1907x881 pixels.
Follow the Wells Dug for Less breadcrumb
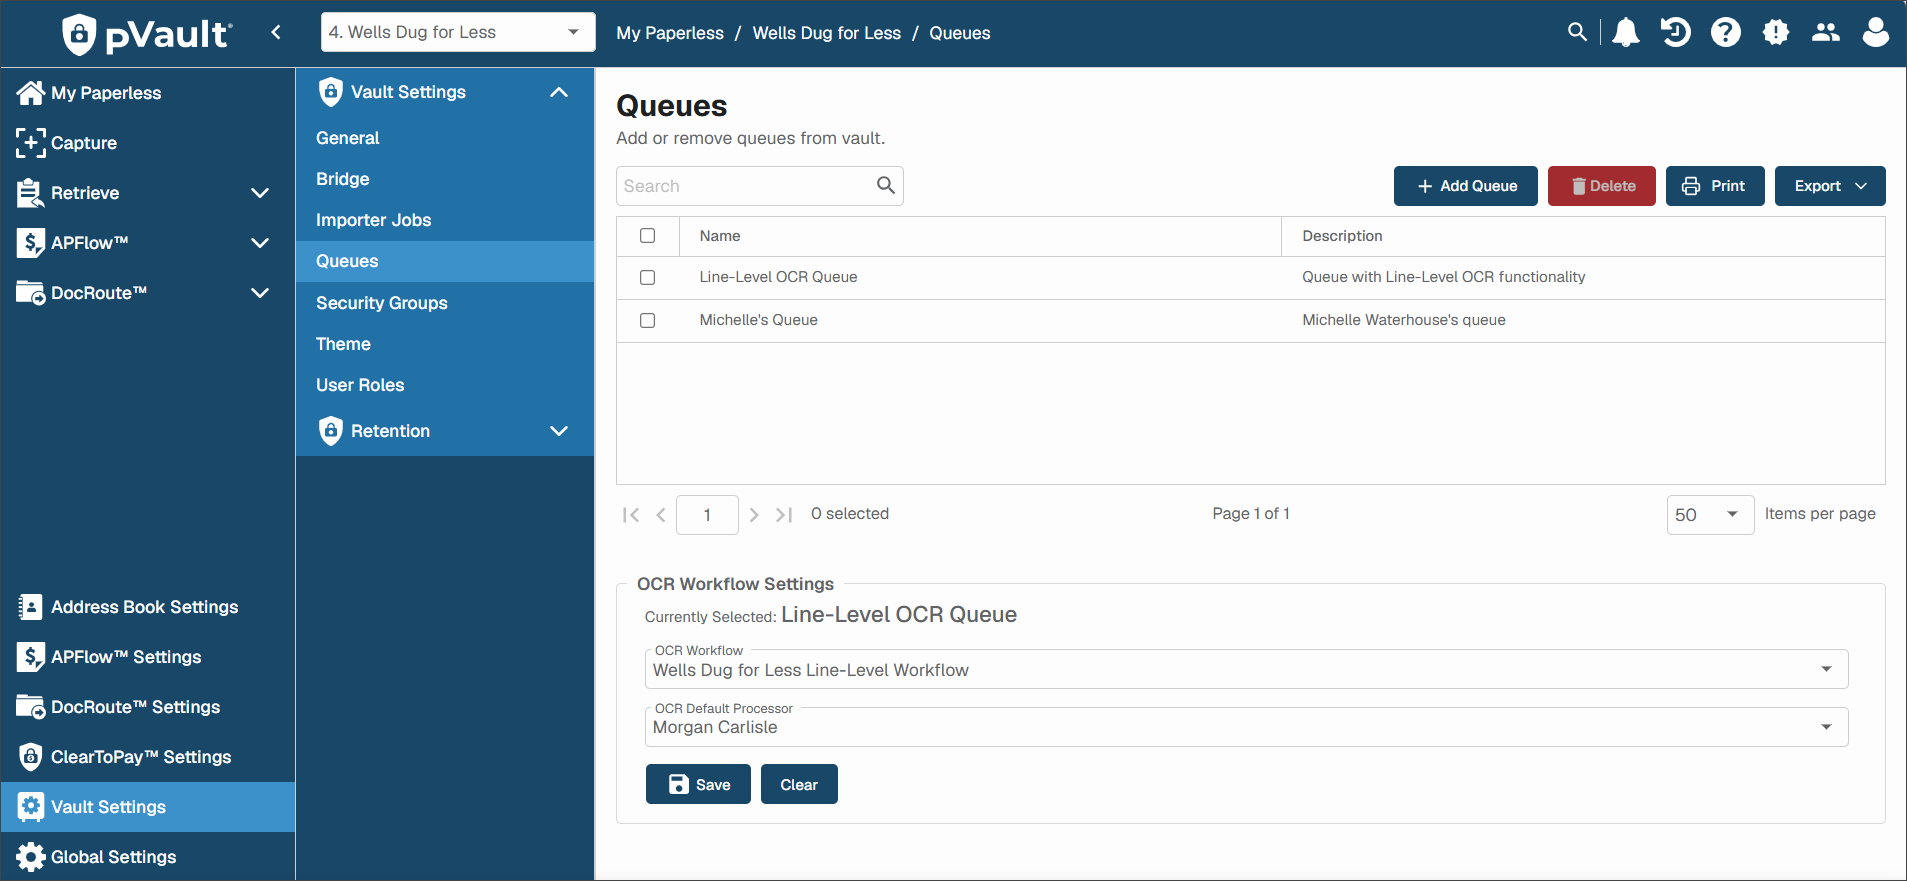(827, 33)
